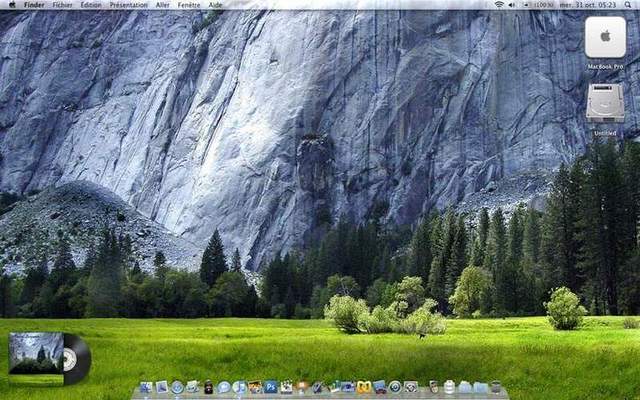Click the album art vinyl widget
The width and height of the screenshot is (640, 400).
tap(49, 358)
